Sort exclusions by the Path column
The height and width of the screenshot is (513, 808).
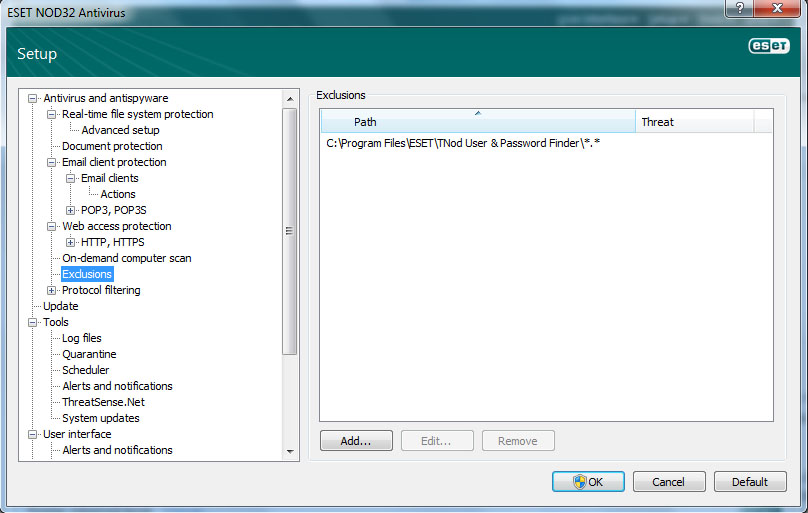point(478,122)
